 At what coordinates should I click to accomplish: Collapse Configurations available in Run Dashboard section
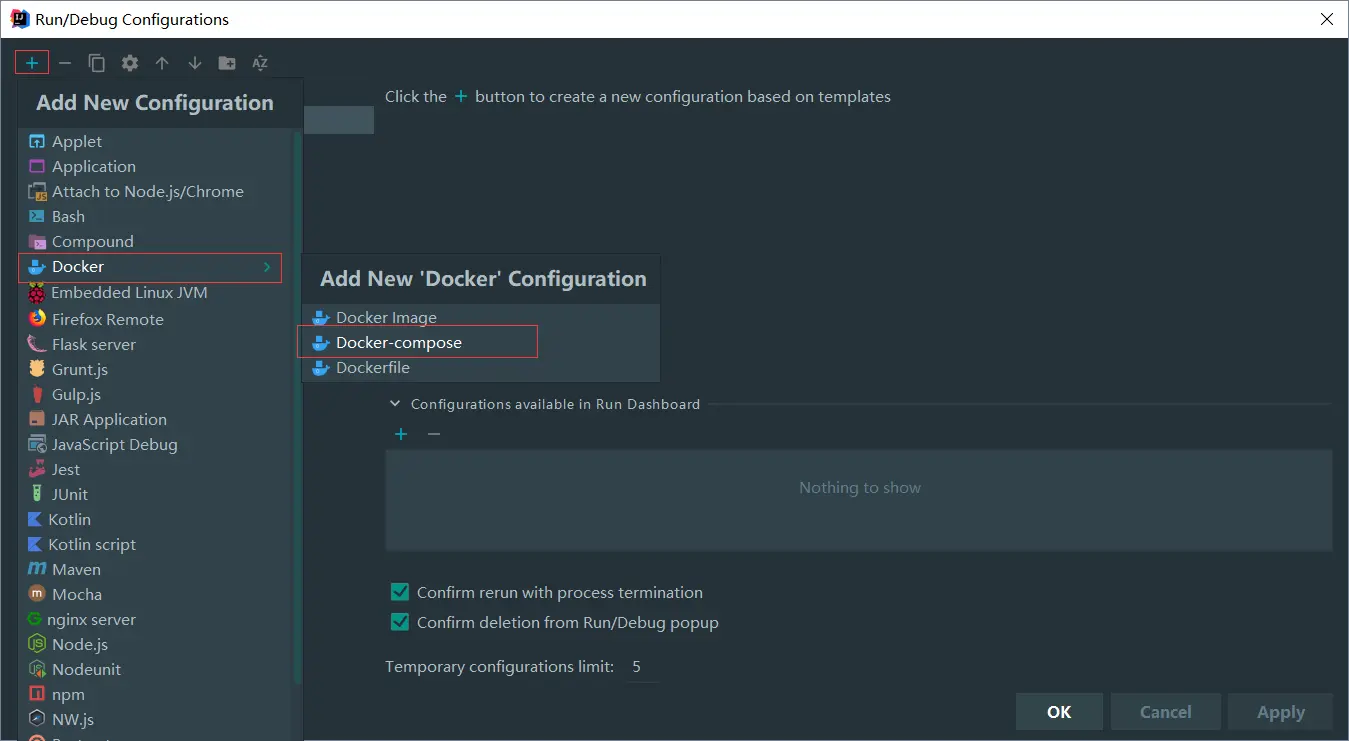coord(394,404)
